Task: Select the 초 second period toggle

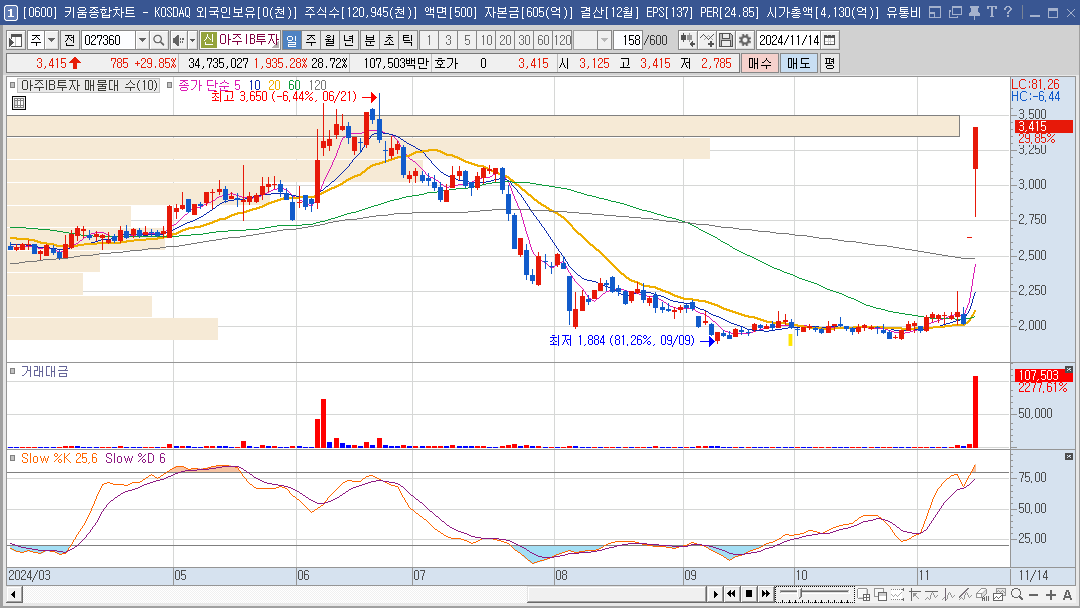Action: [388, 41]
